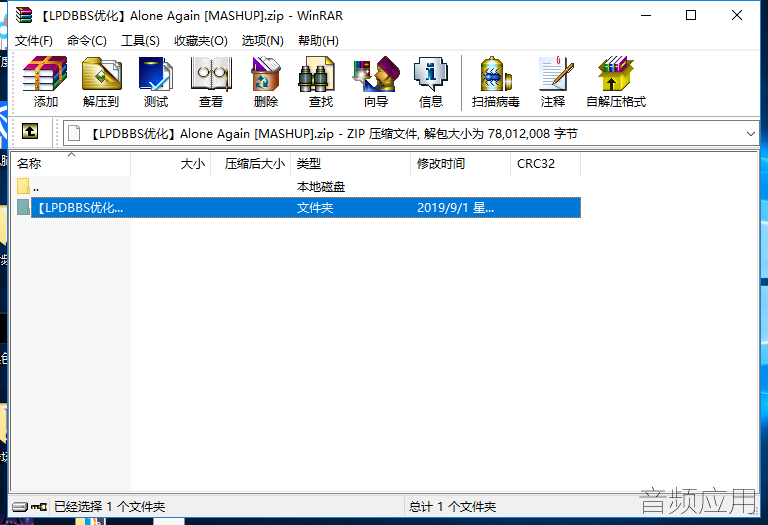Click the key icon in status bar
This screenshot has width=768, height=525.
pos(39,506)
